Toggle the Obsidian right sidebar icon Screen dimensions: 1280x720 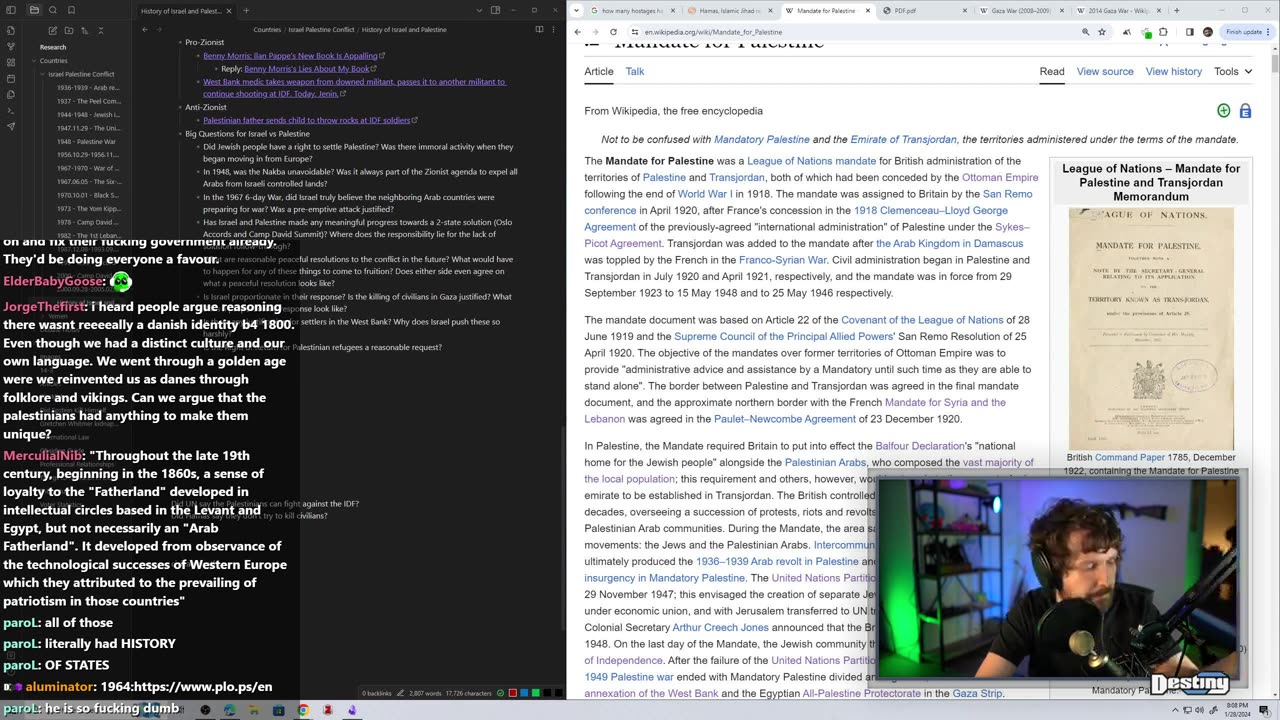click(x=495, y=10)
